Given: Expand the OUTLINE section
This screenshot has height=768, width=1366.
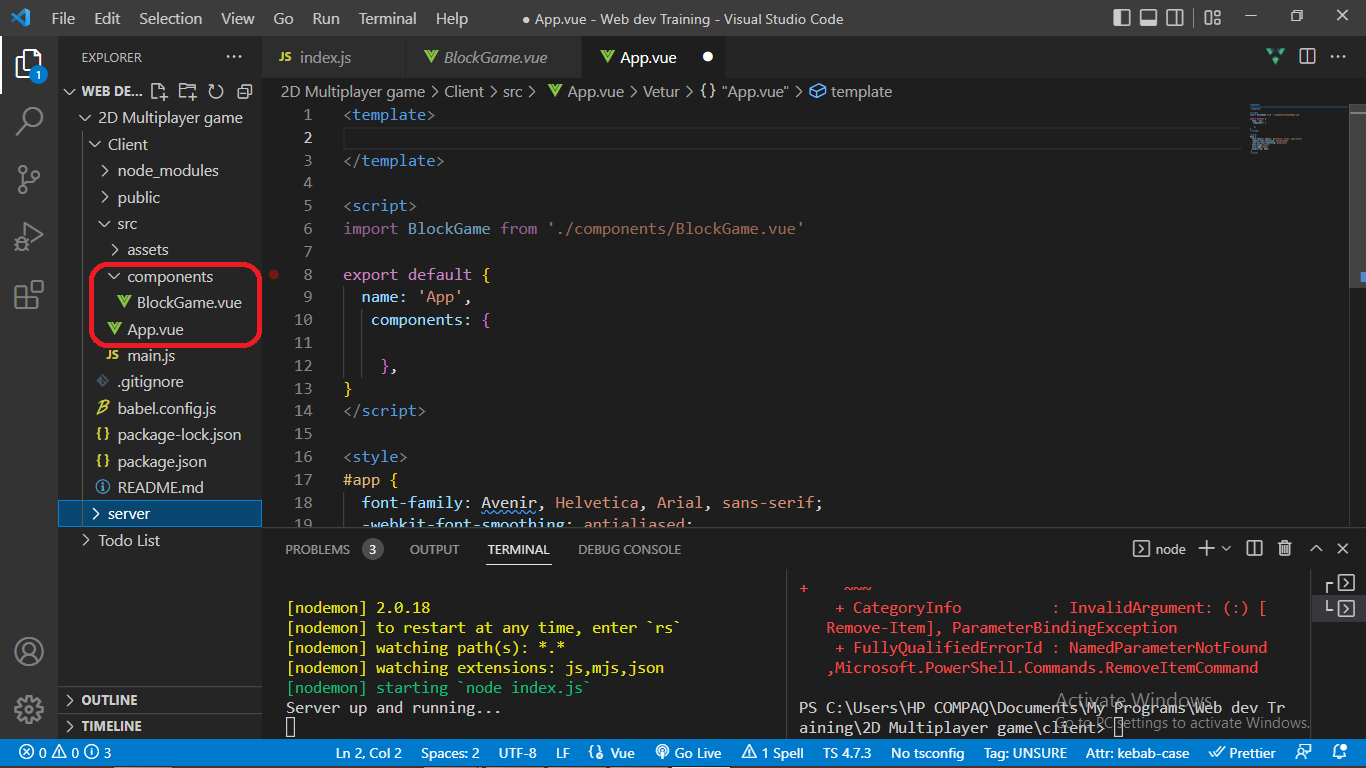Looking at the screenshot, I should [x=160, y=700].
